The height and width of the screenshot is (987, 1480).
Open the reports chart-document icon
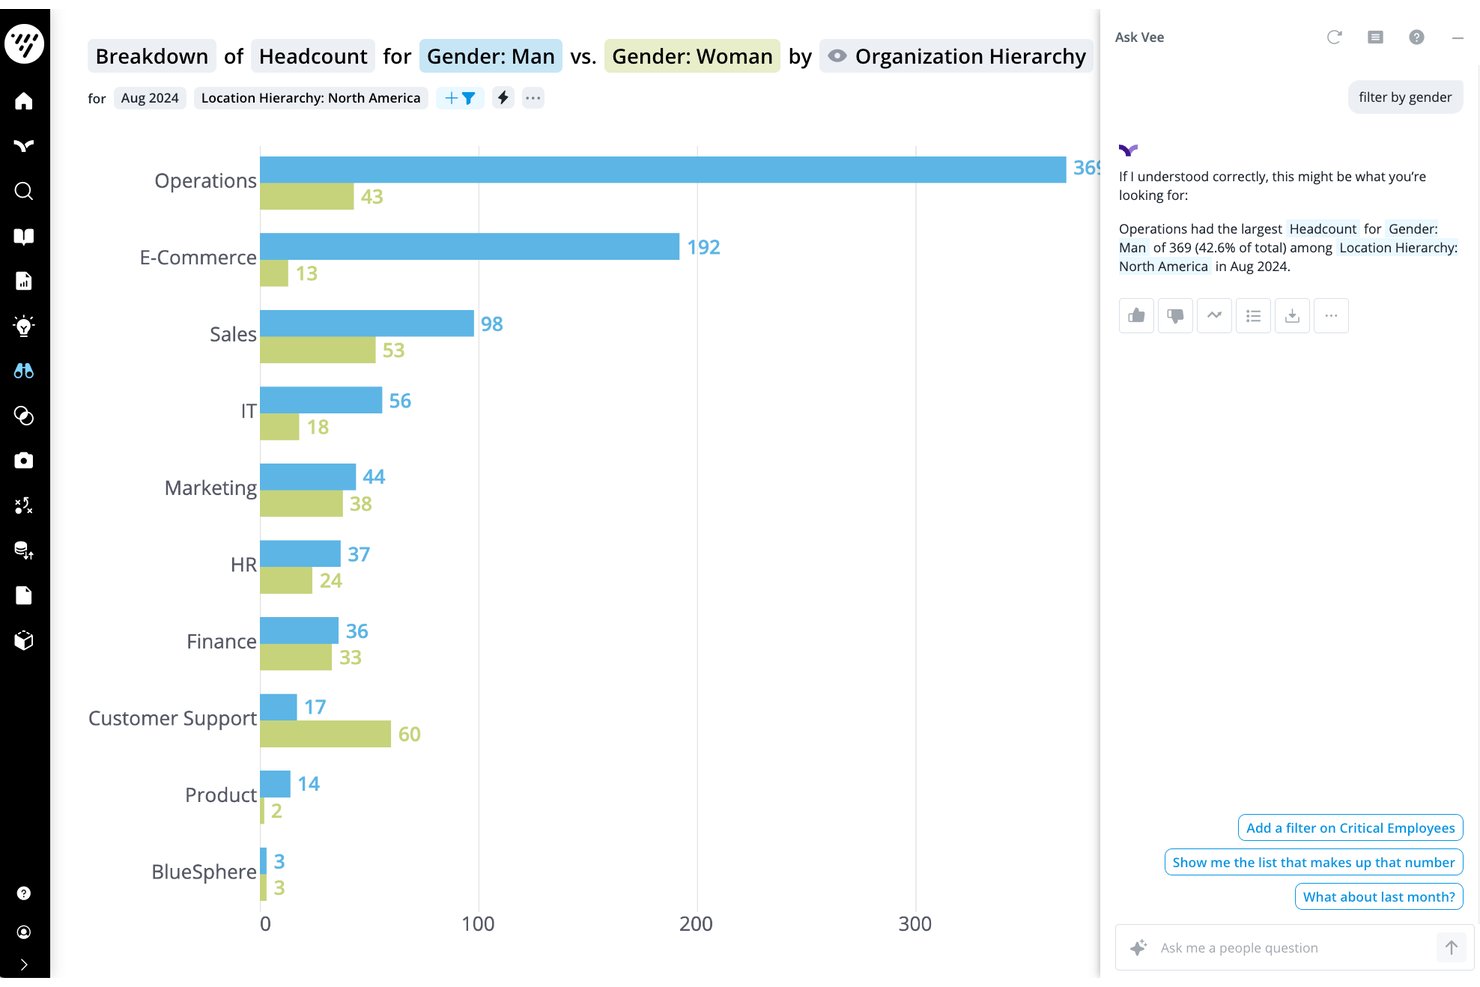24,281
